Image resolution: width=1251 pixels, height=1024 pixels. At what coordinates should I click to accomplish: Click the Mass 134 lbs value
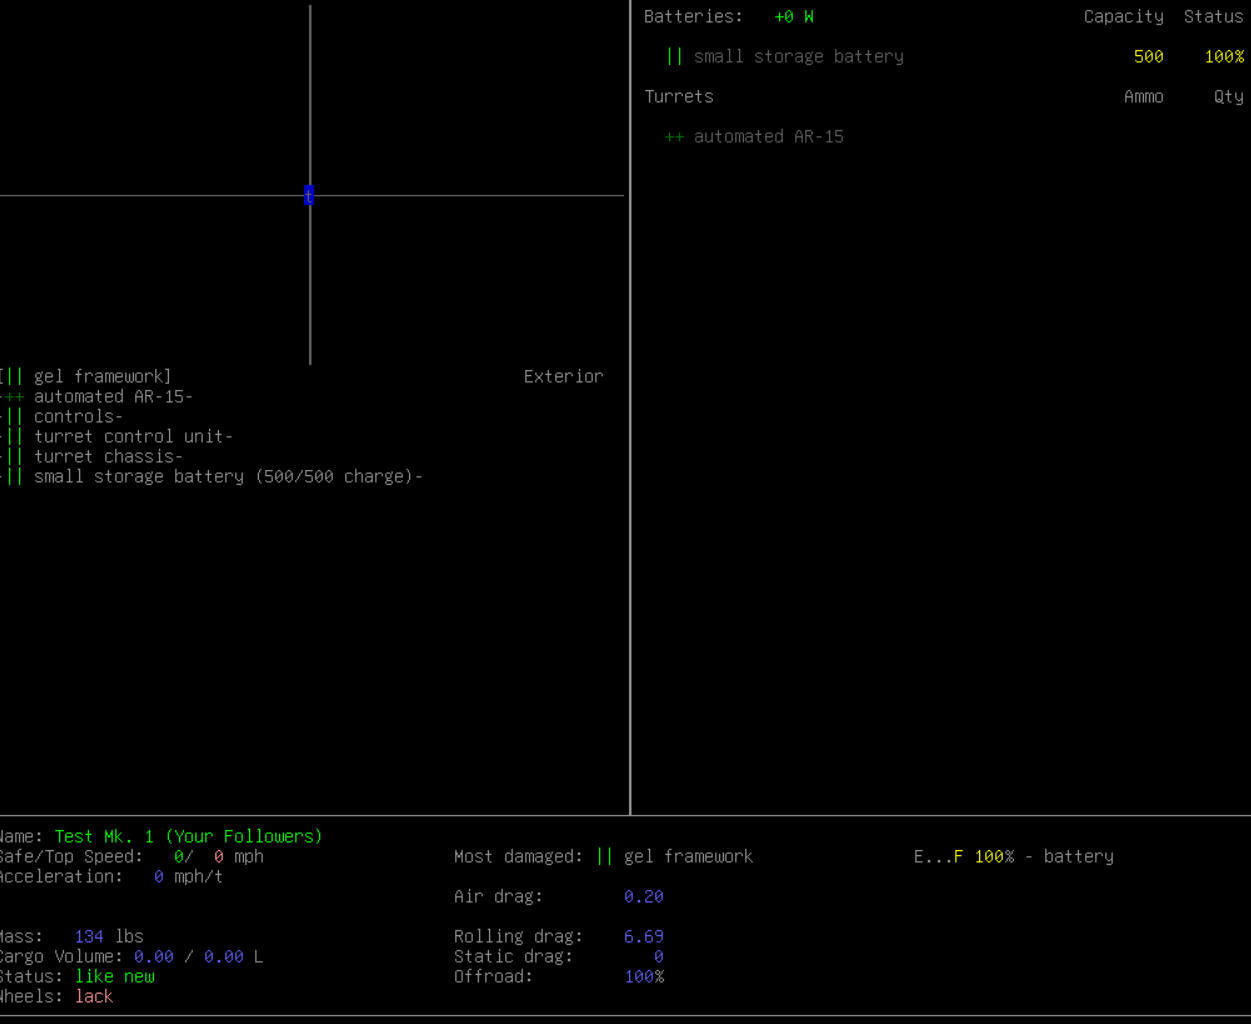point(109,937)
